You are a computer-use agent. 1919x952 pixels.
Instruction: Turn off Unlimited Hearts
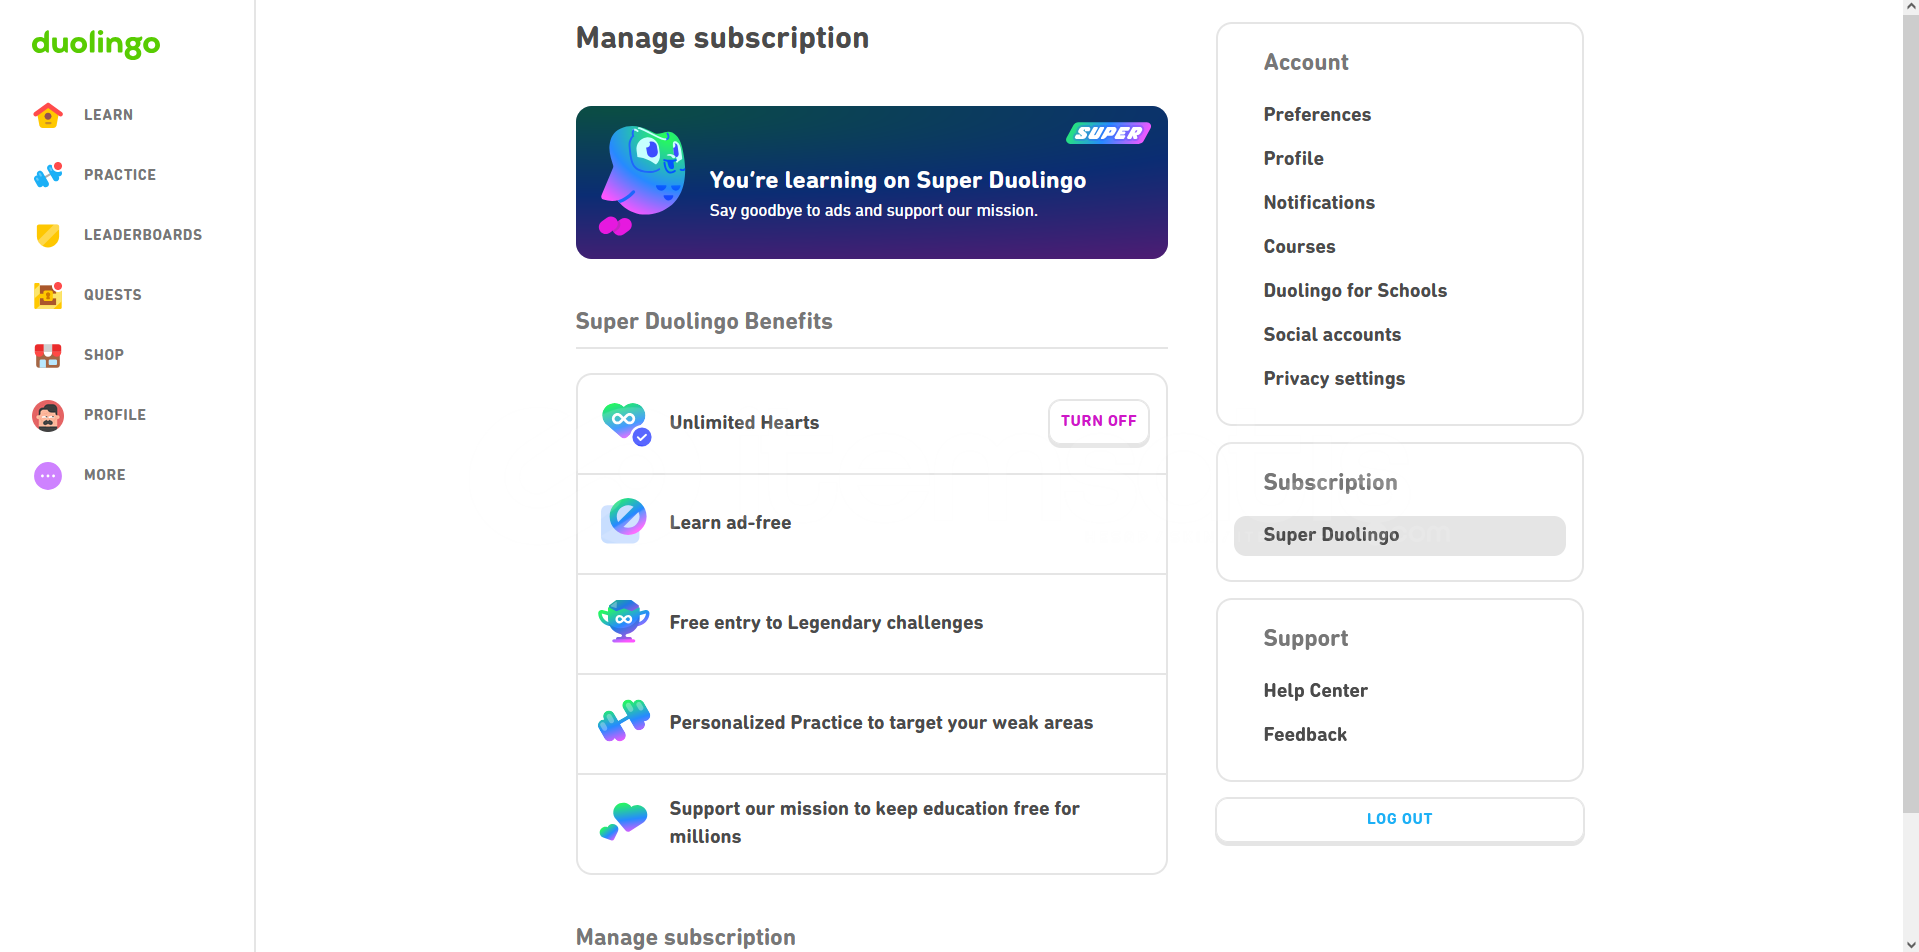coord(1098,422)
